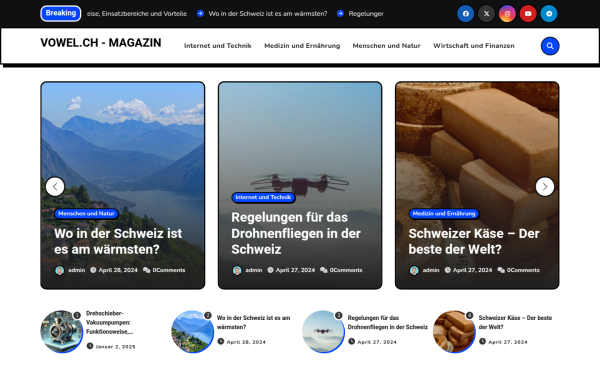Open slider article Wo in der Schweiz wärmsten

tap(118, 241)
